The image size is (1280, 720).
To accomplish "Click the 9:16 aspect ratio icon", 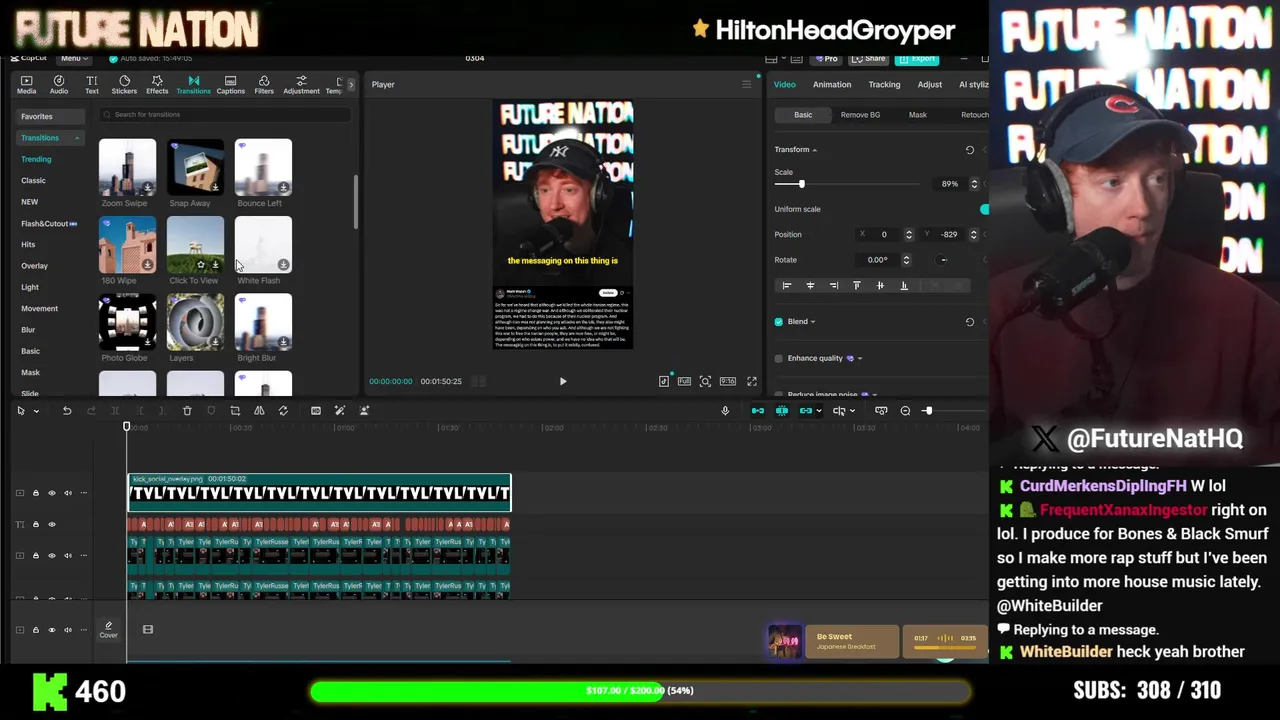I will (728, 381).
